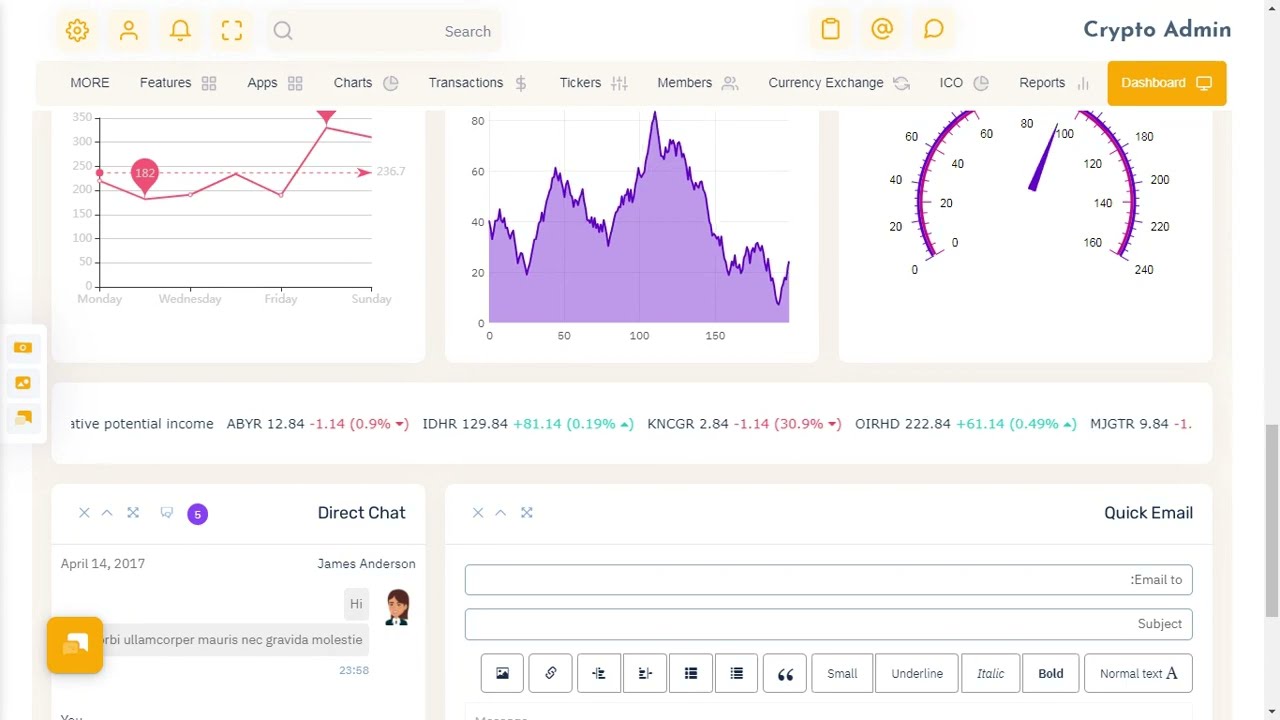Expand the Charts menu
The image size is (1280, 720).
[366, 83]
